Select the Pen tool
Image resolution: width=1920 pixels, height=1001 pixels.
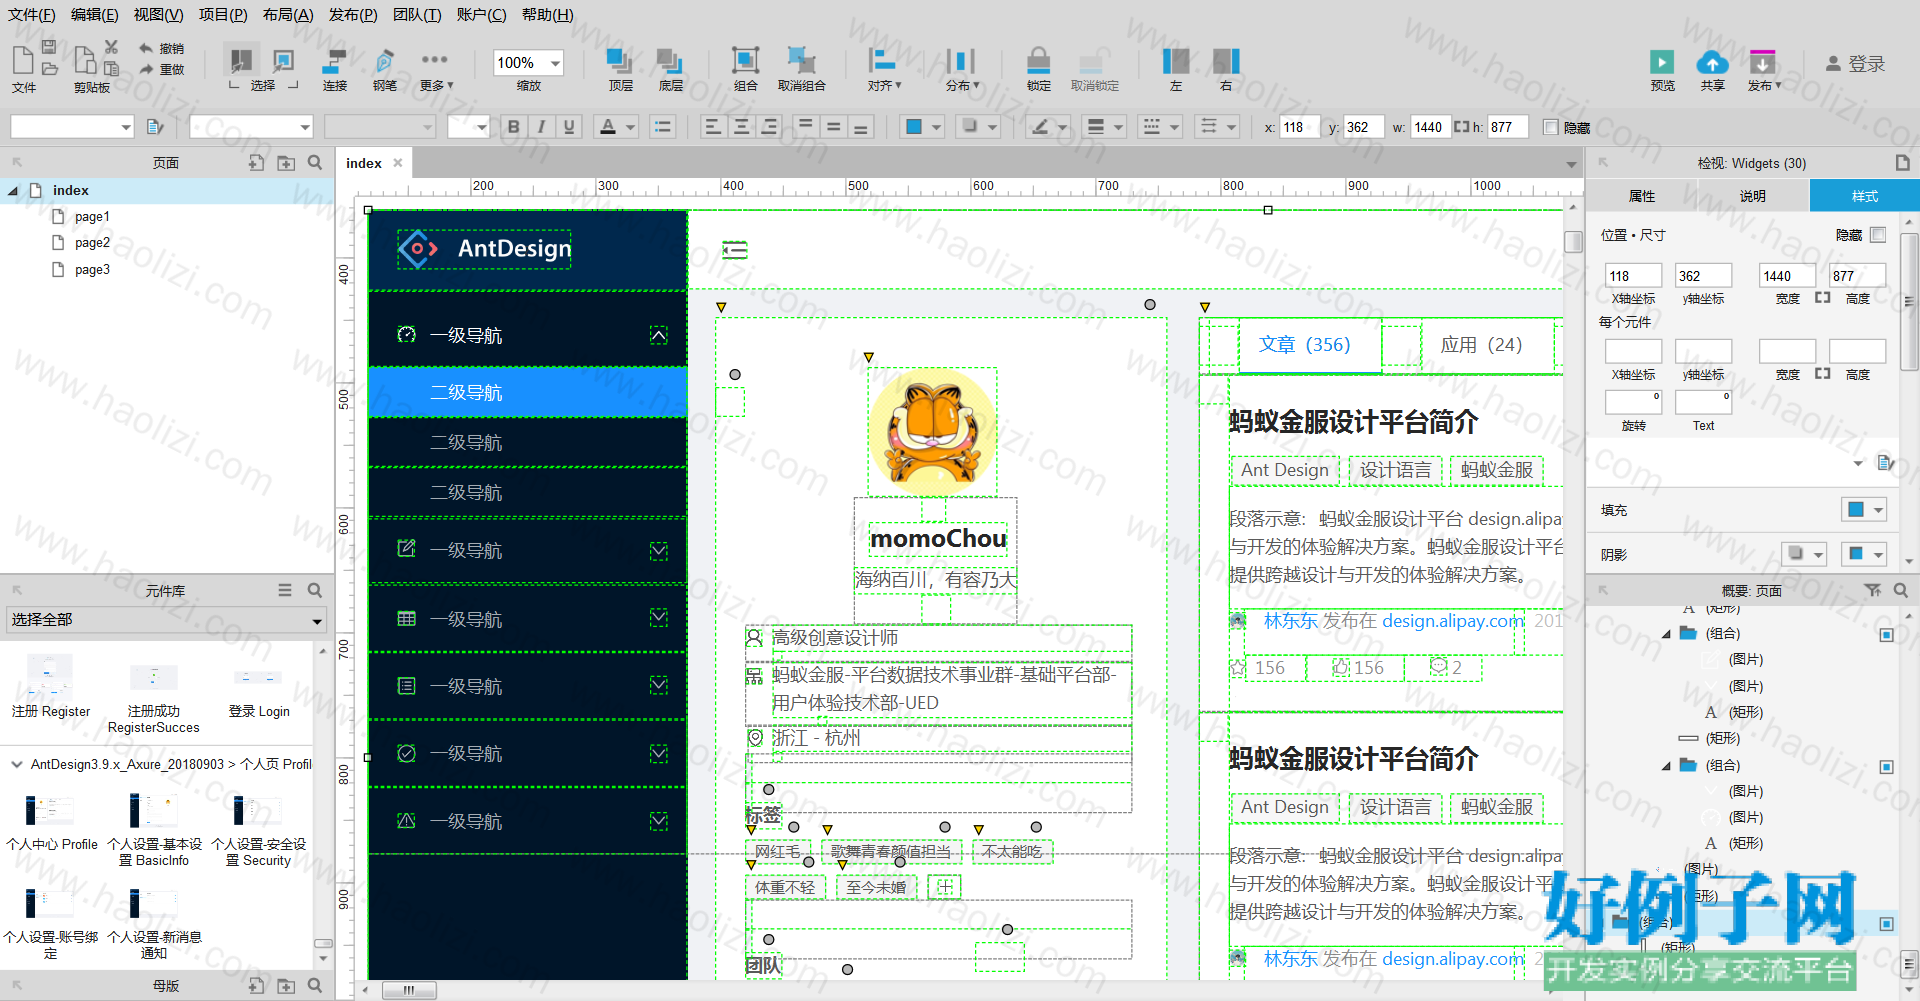[385, 69]
